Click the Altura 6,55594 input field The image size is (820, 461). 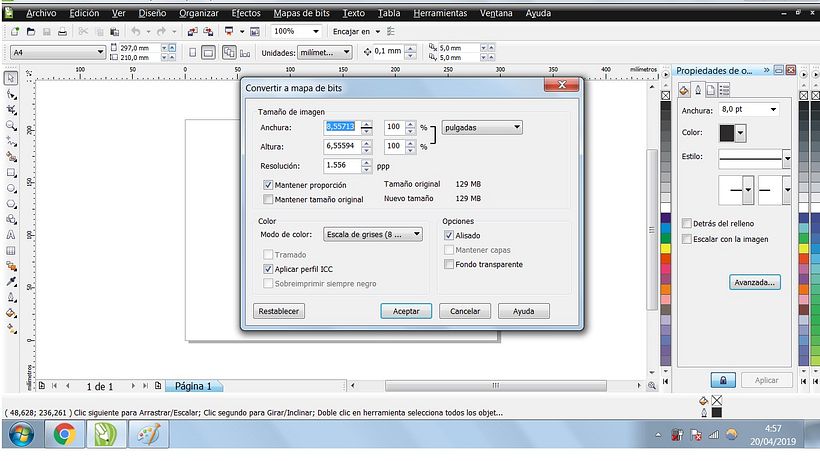[x=342, y=146]
